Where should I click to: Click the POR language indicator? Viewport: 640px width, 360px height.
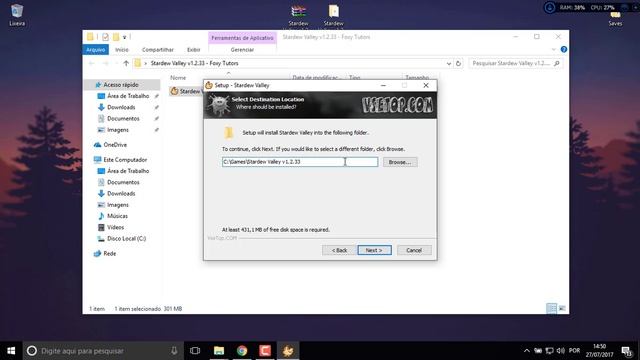pyautogui.click(x=574, y=351)
